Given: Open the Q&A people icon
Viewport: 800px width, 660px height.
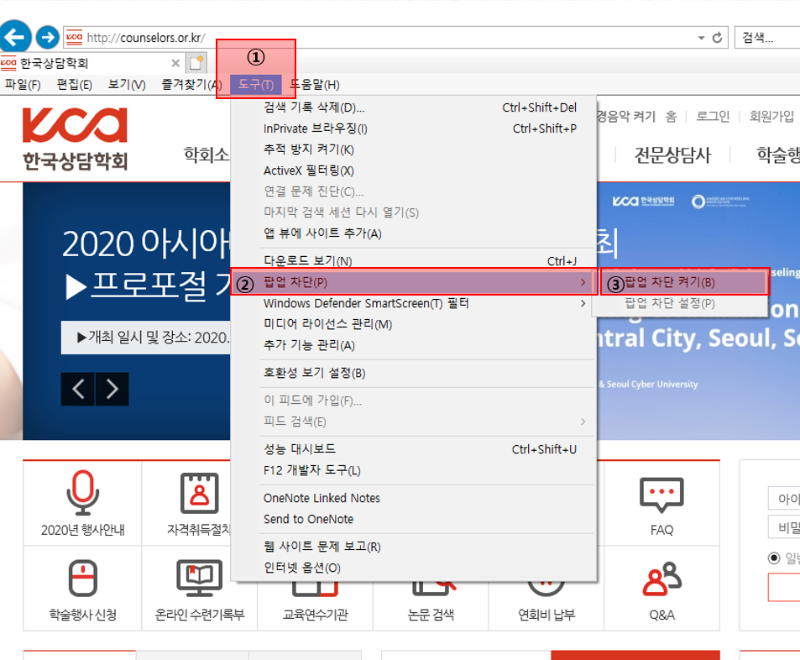Looking at the screenshot, I should click(x=662, y=578).
